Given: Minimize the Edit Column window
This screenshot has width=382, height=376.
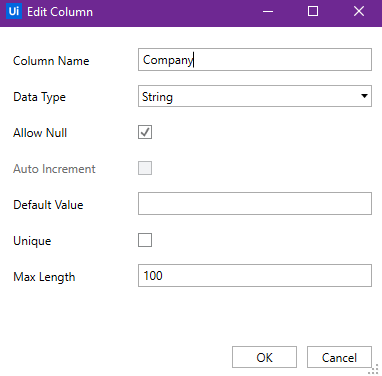Looking at the screenshot, I should click(268, 12).
